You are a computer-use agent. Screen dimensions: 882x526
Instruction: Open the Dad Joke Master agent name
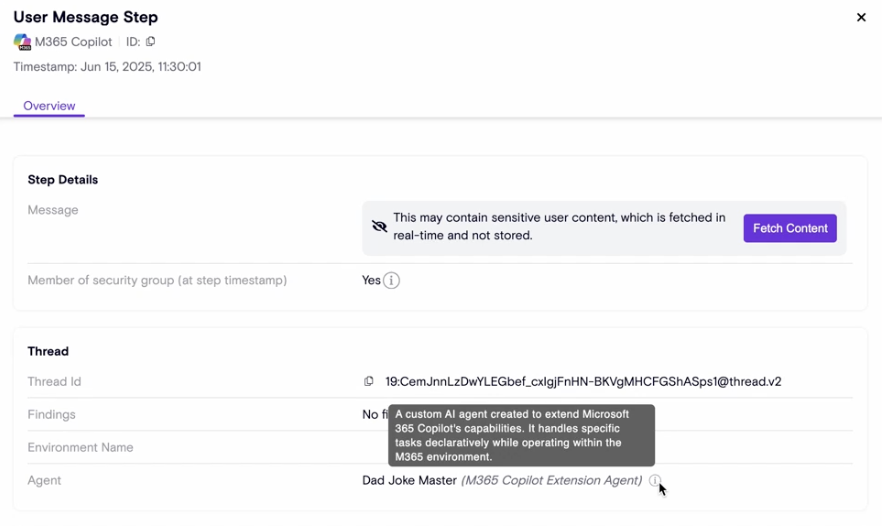pyautogui.click(x=409, y=481)
